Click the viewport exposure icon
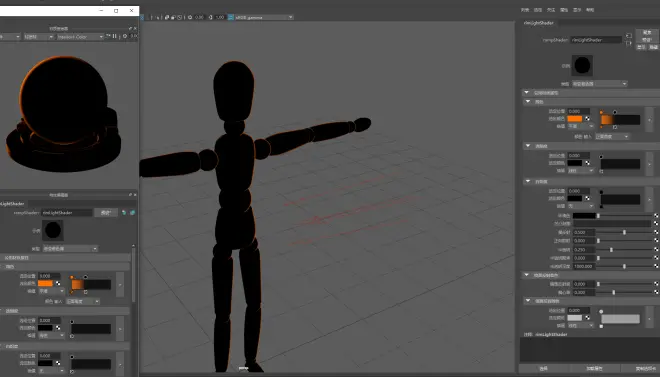 click(190, 17)
